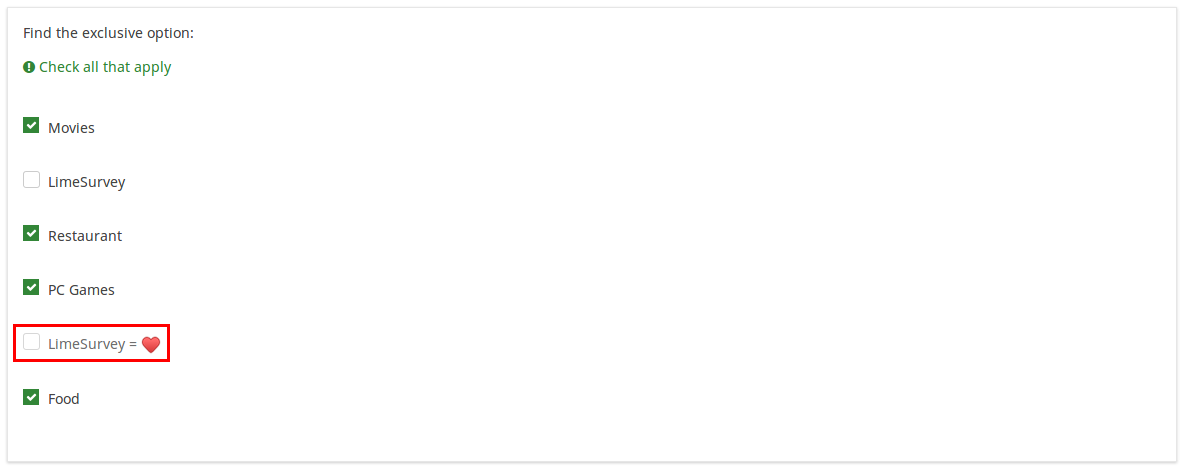Uncheck the Movies checkbox
1185x469 pixels.
31,126
